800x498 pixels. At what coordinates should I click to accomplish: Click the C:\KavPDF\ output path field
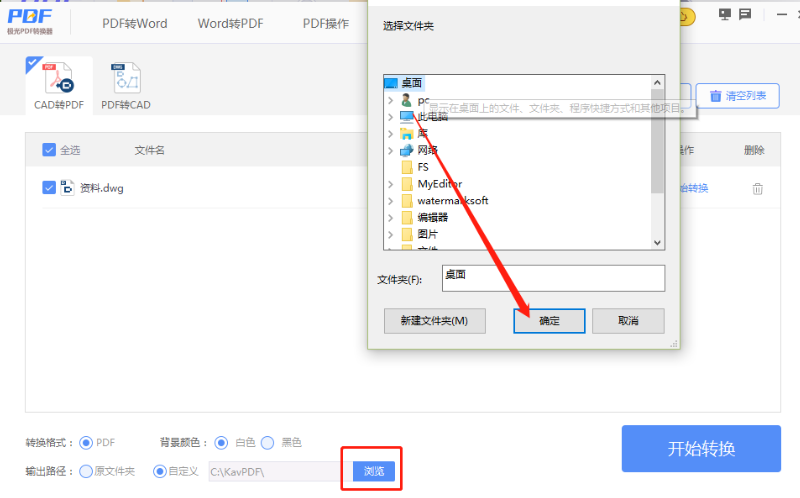coord(280,471)
